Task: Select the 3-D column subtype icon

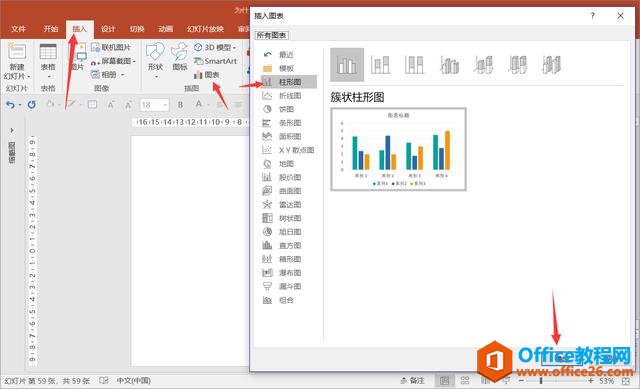Action: pos(551,64)
